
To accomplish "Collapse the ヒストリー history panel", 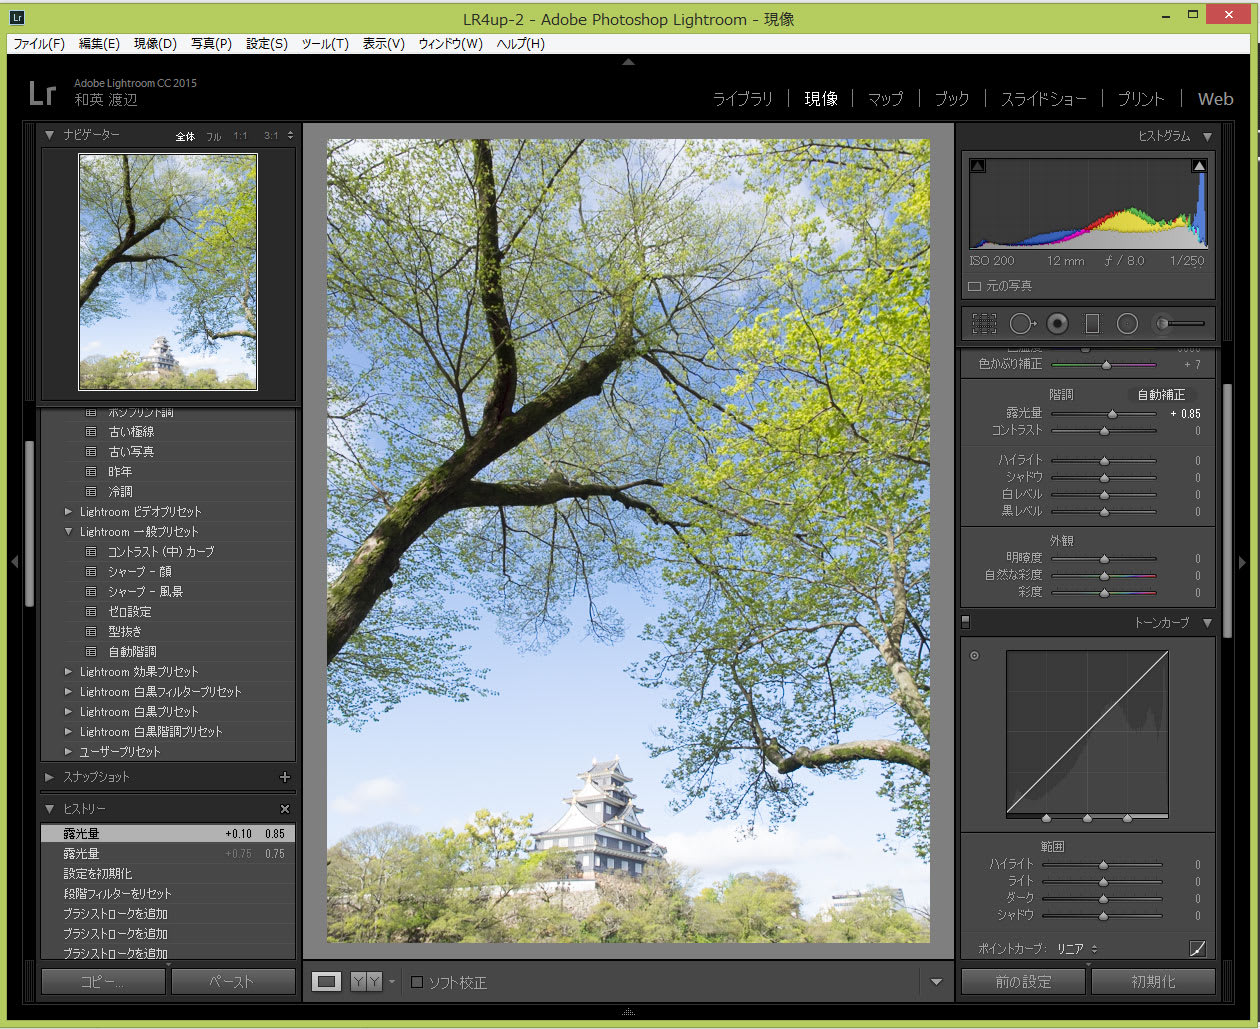I will click(x=49, y=809).
